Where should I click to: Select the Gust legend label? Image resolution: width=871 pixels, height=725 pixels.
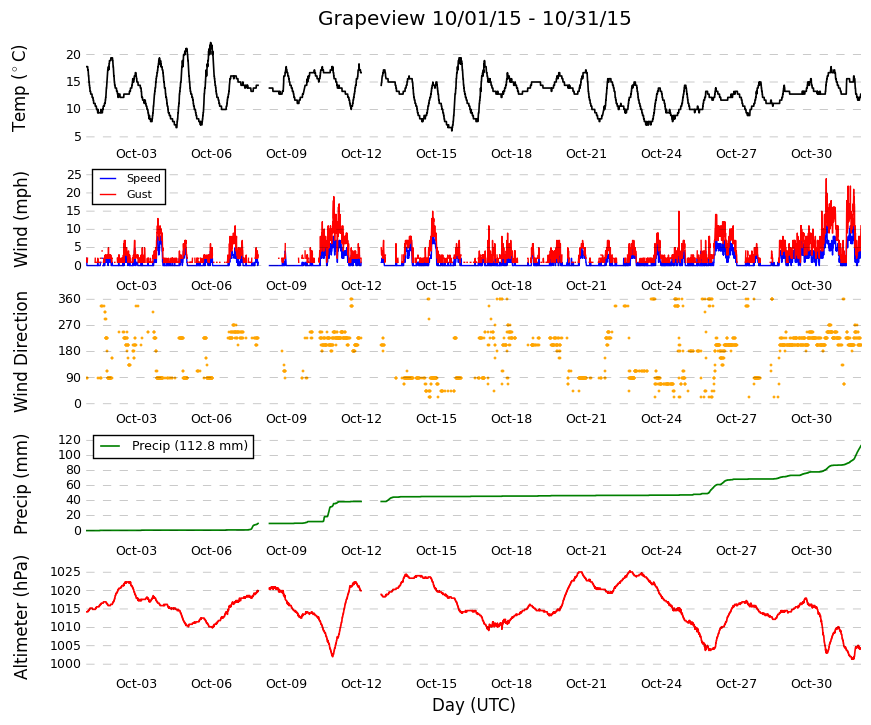tap(139, 194)
